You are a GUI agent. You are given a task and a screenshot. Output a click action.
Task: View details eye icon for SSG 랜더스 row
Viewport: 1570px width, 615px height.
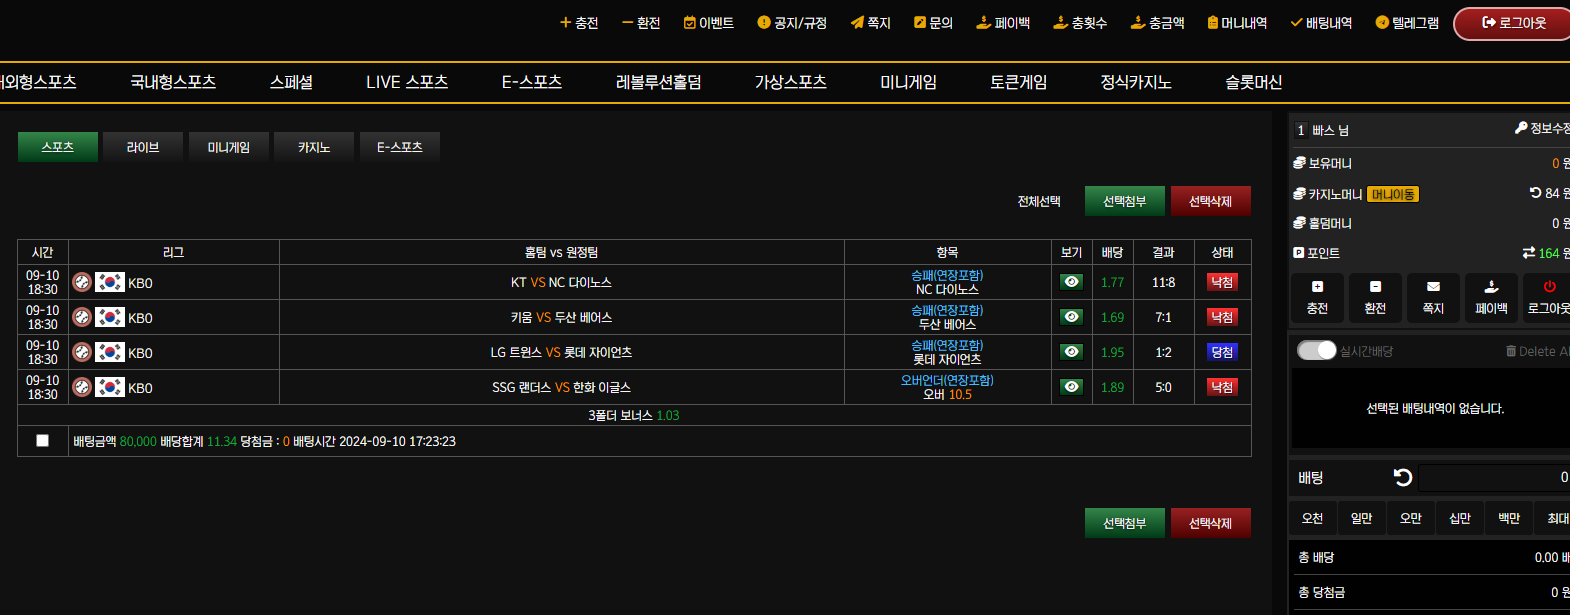point(1071,387)
